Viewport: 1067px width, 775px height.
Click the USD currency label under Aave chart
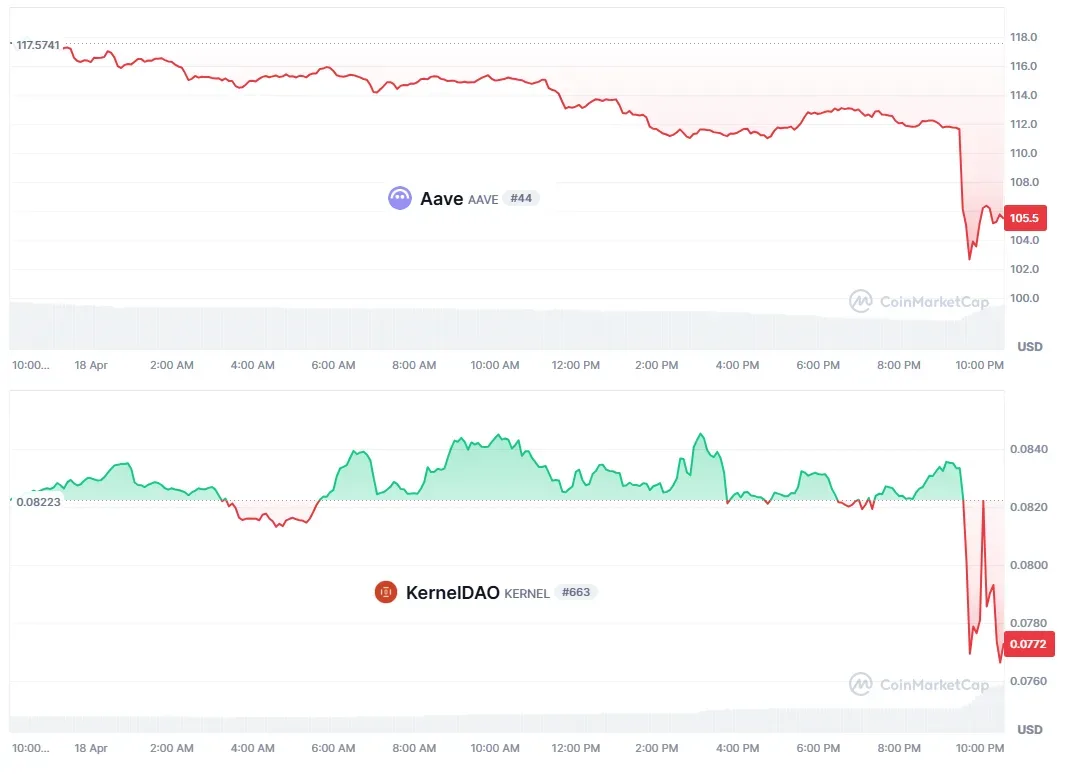(1030, 347)
